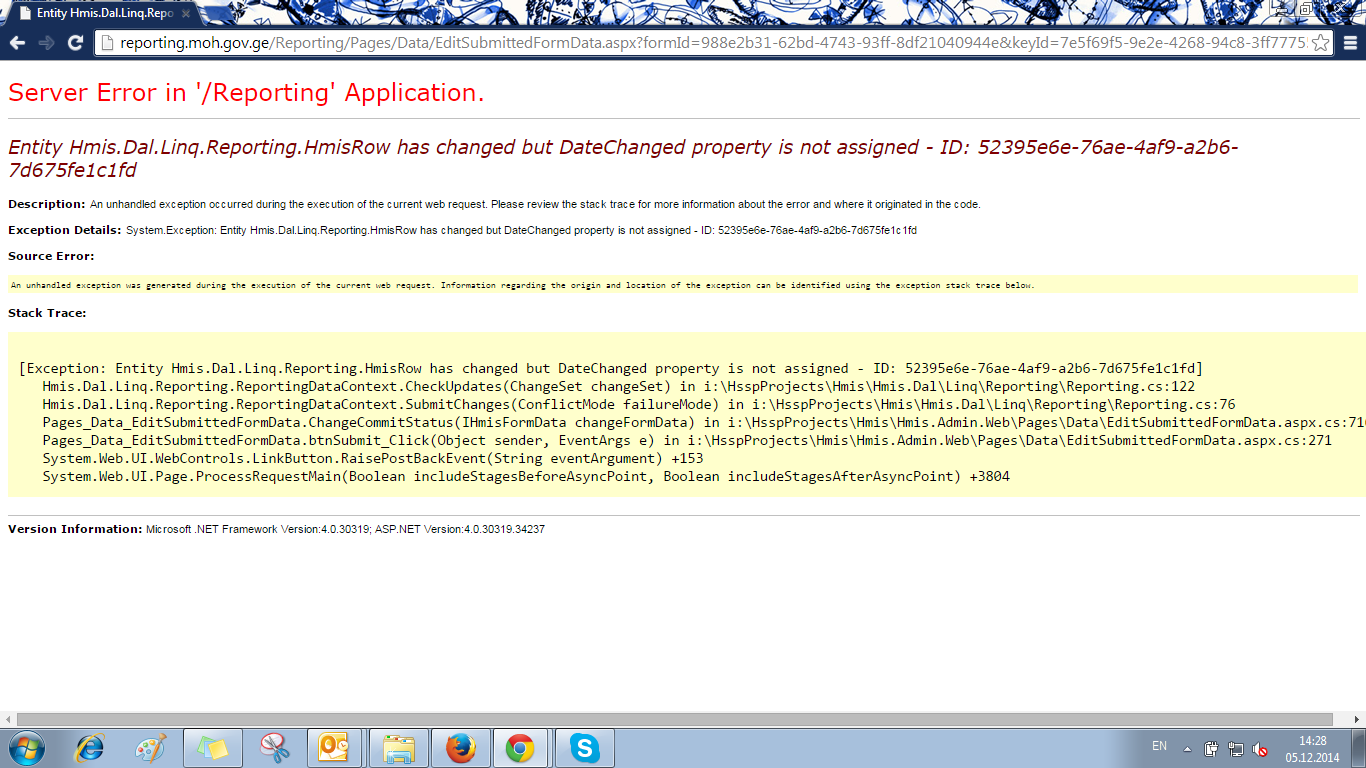Open Windows Explorer file manager
The height and width of the screenshot is (768, 1366).
coord(399,748)
